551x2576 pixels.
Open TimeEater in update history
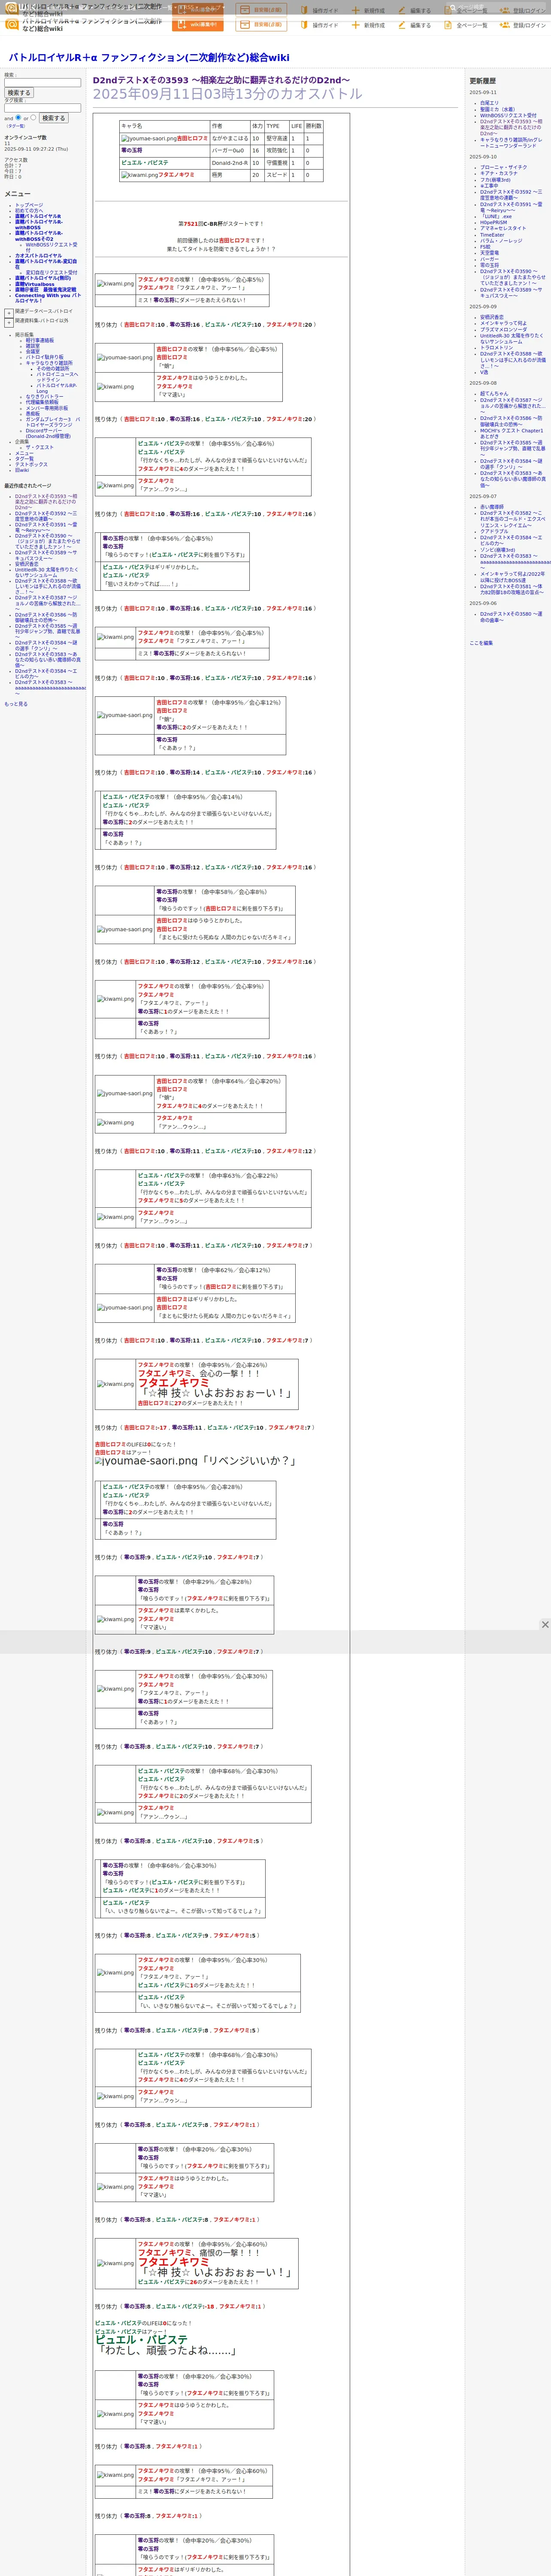pyautogui.click(x=492, y=235)
